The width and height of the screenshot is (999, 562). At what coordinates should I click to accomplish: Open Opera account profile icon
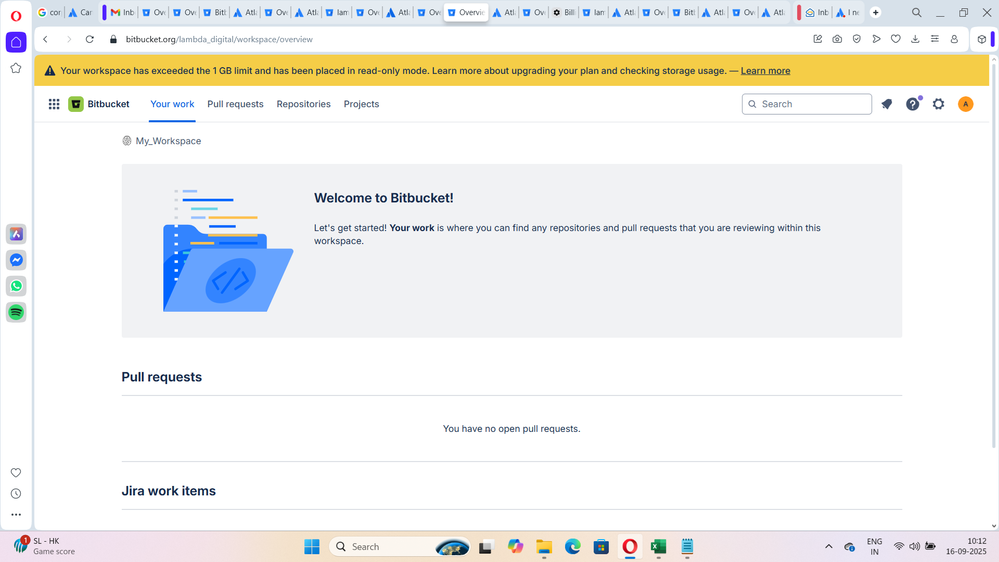coord(954,40)
